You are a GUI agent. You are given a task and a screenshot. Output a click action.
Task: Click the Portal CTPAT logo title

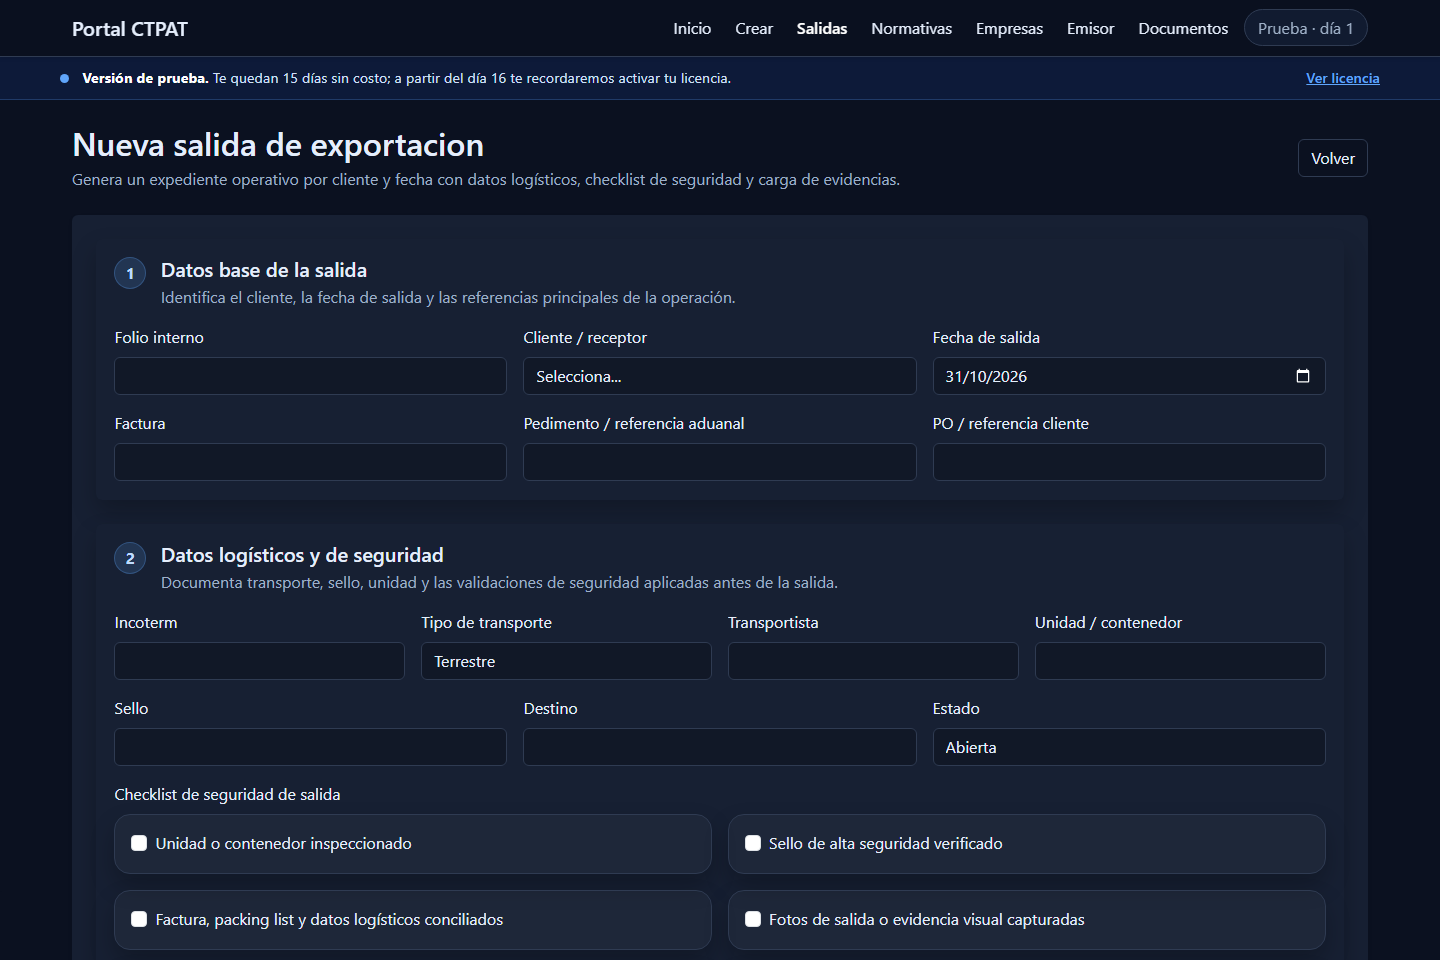coord(130,29)
